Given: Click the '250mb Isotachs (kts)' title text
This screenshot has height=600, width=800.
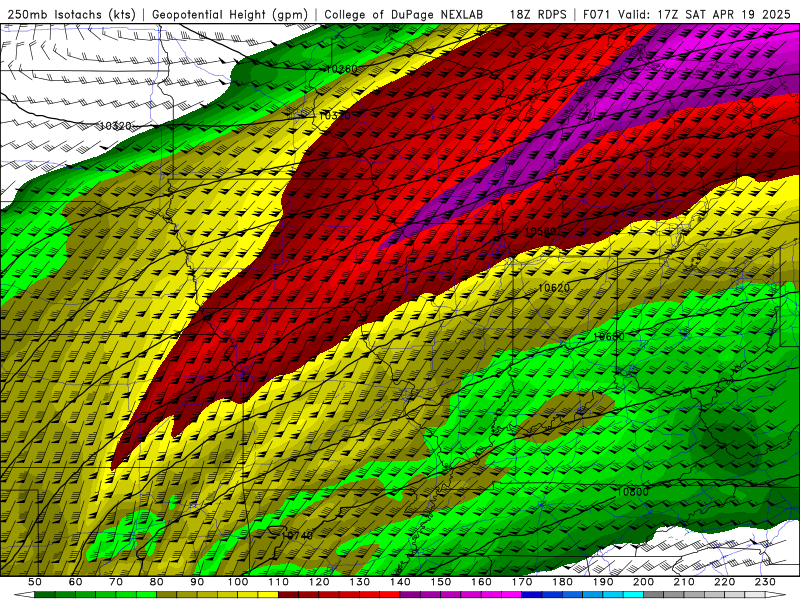Looking at the screenshot, I should point(71,15).
